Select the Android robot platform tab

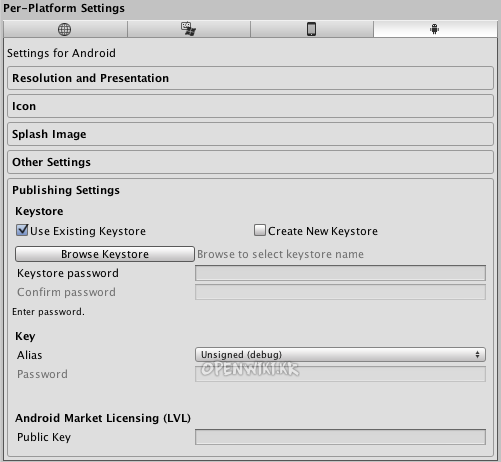coord(435,29)
